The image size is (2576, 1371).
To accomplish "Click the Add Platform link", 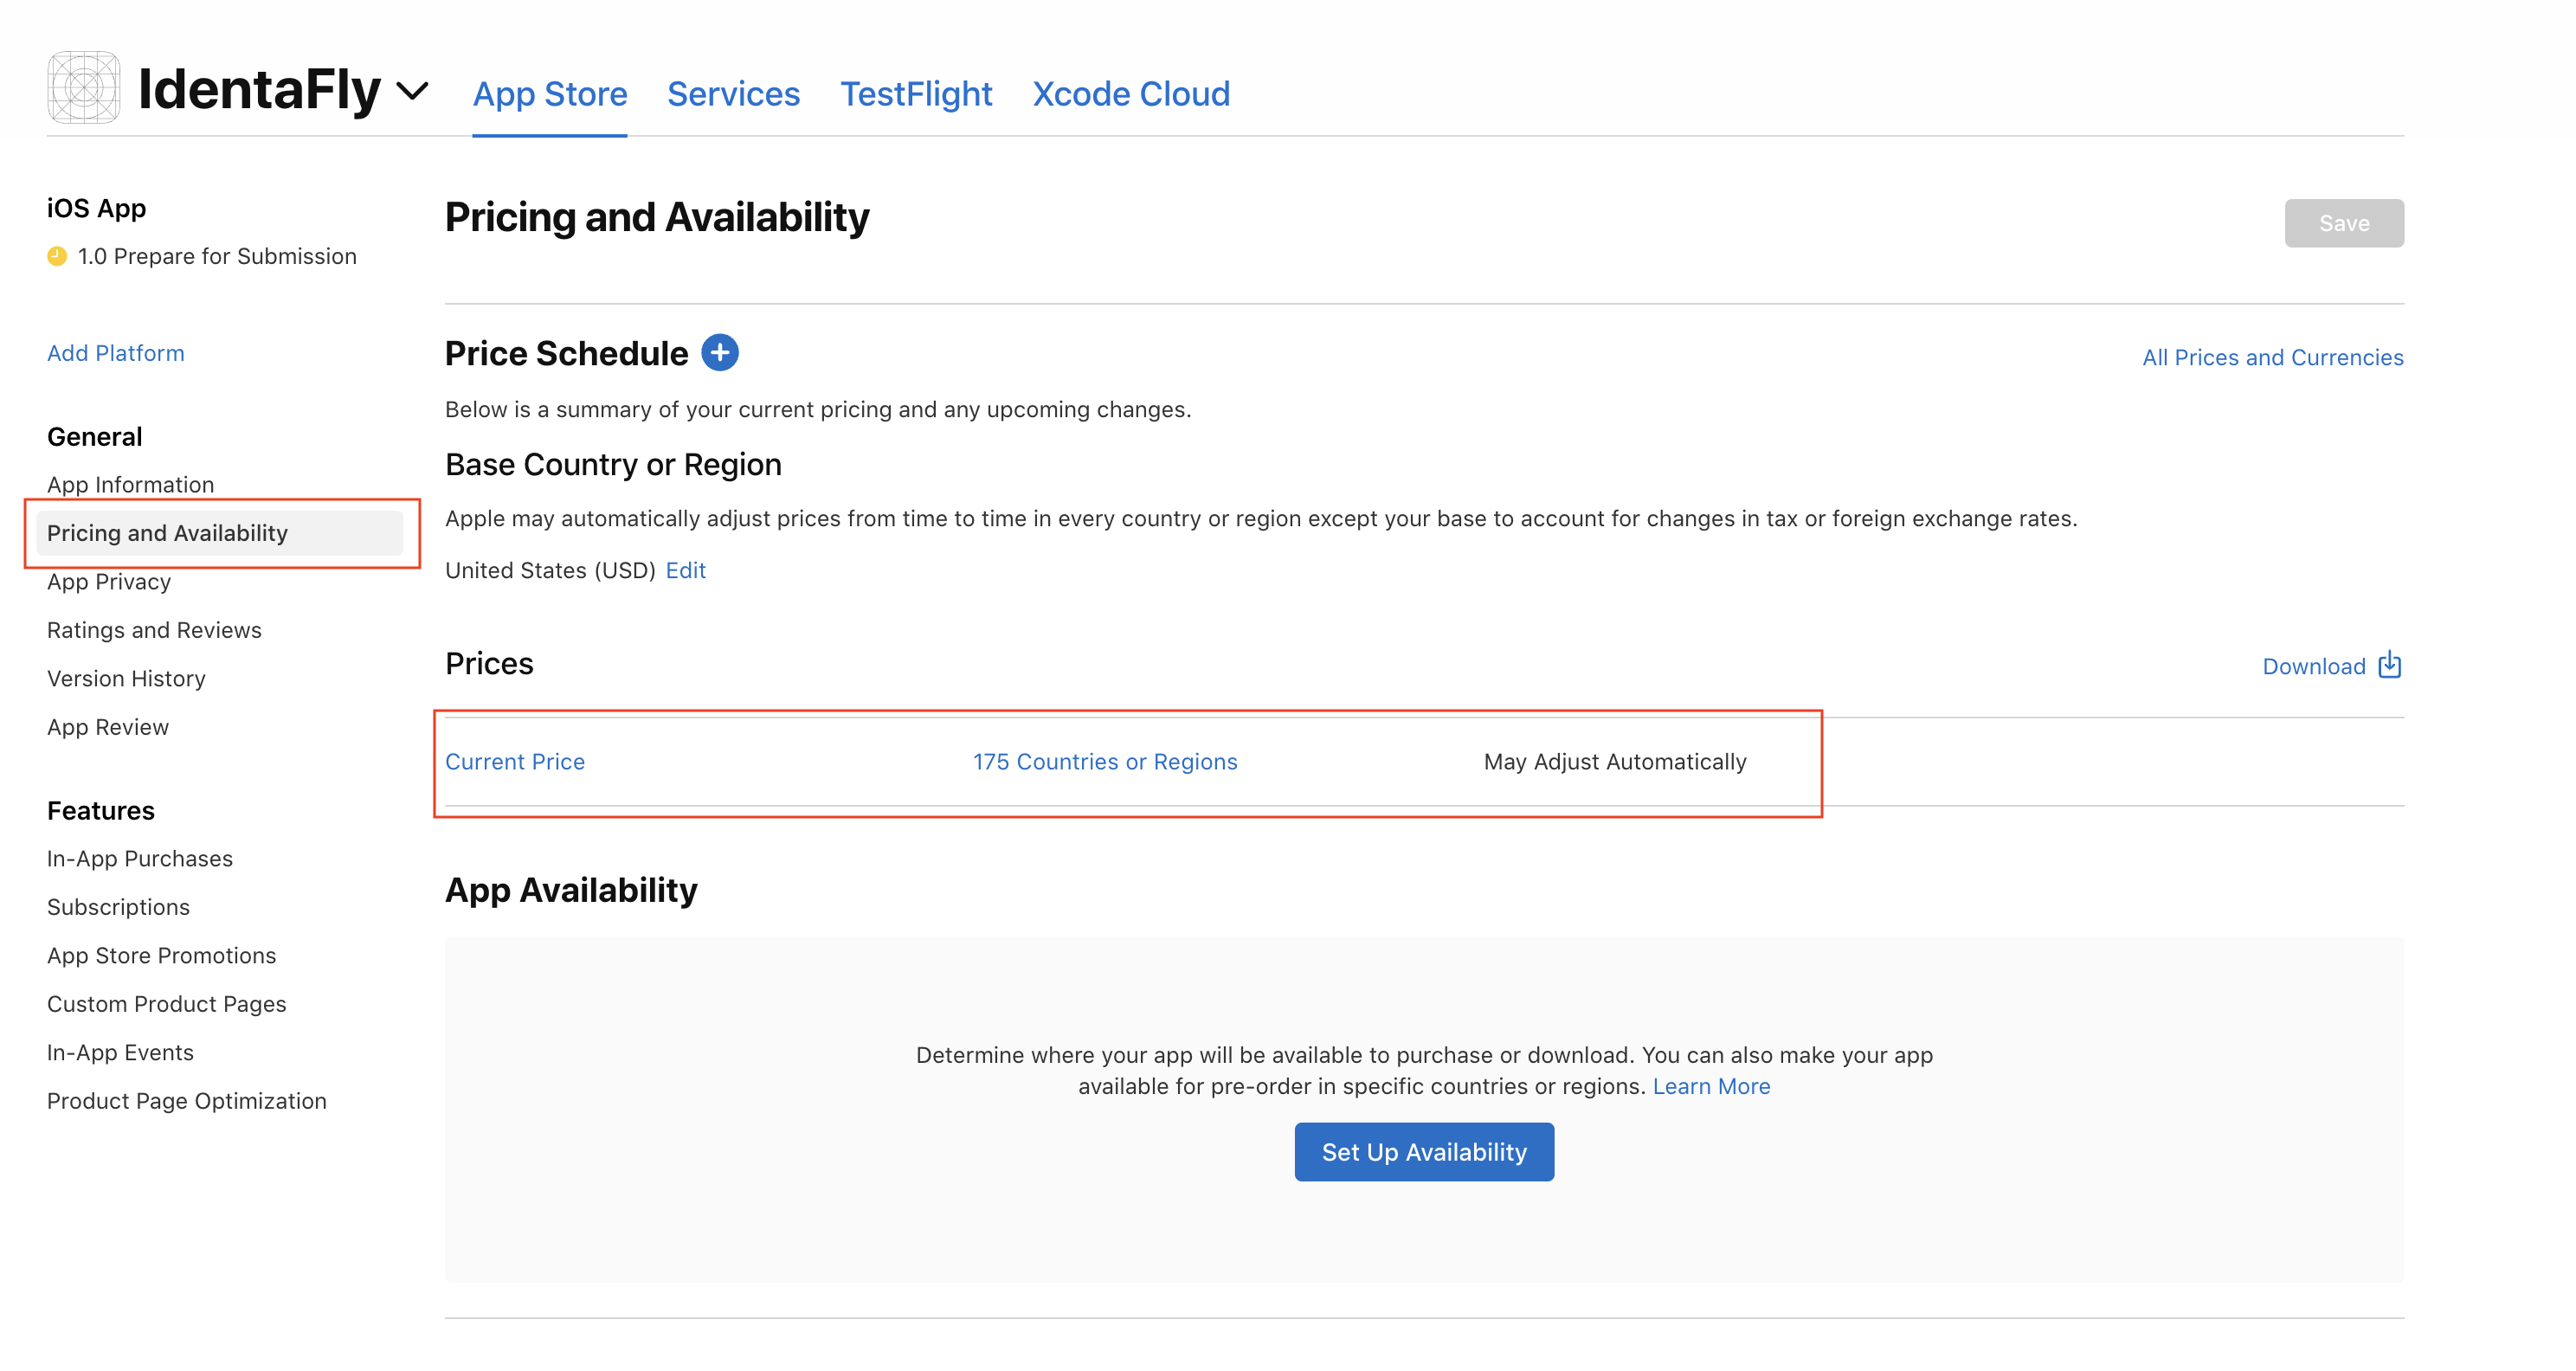I will pyautogui.click(x=116, y=353).
